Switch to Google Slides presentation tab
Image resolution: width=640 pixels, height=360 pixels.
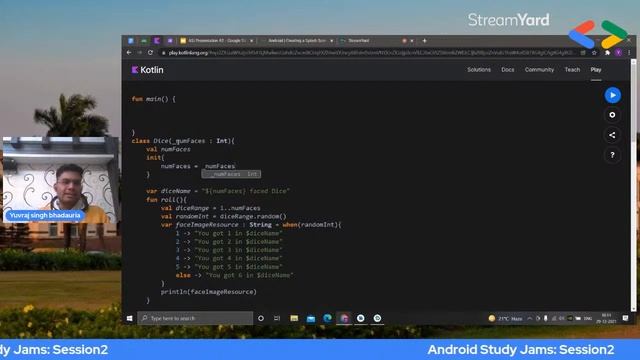tap(216, 41)
